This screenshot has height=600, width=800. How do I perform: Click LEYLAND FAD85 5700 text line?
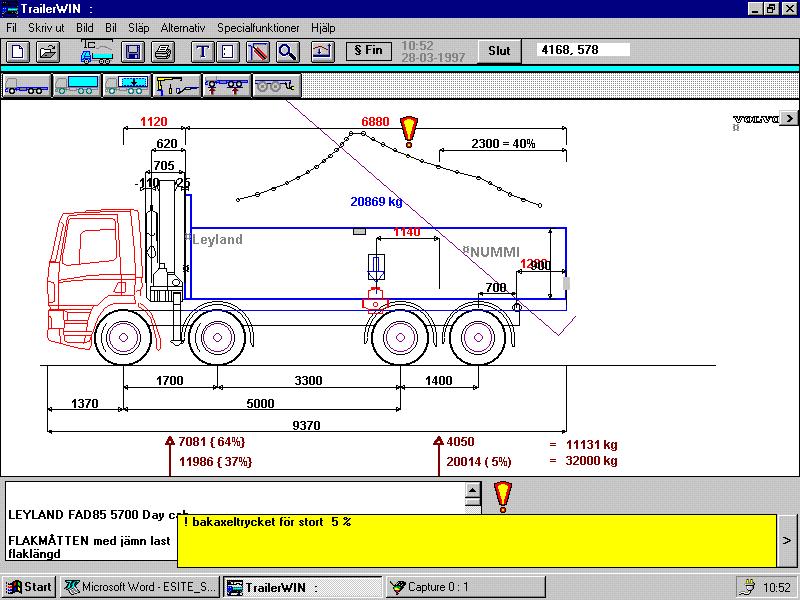click(x=98, y=514)
